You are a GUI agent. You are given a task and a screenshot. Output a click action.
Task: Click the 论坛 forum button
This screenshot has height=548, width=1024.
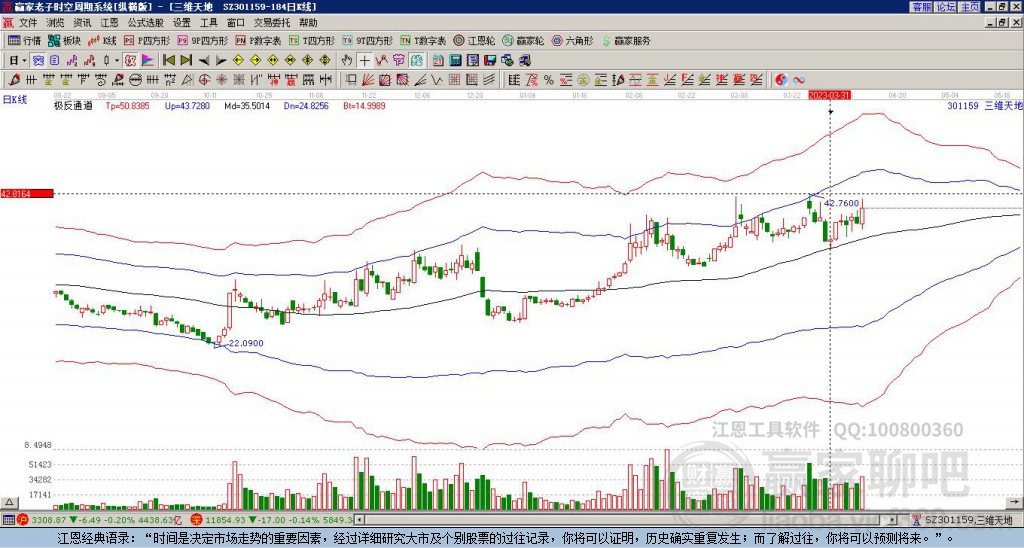point(946,6)
